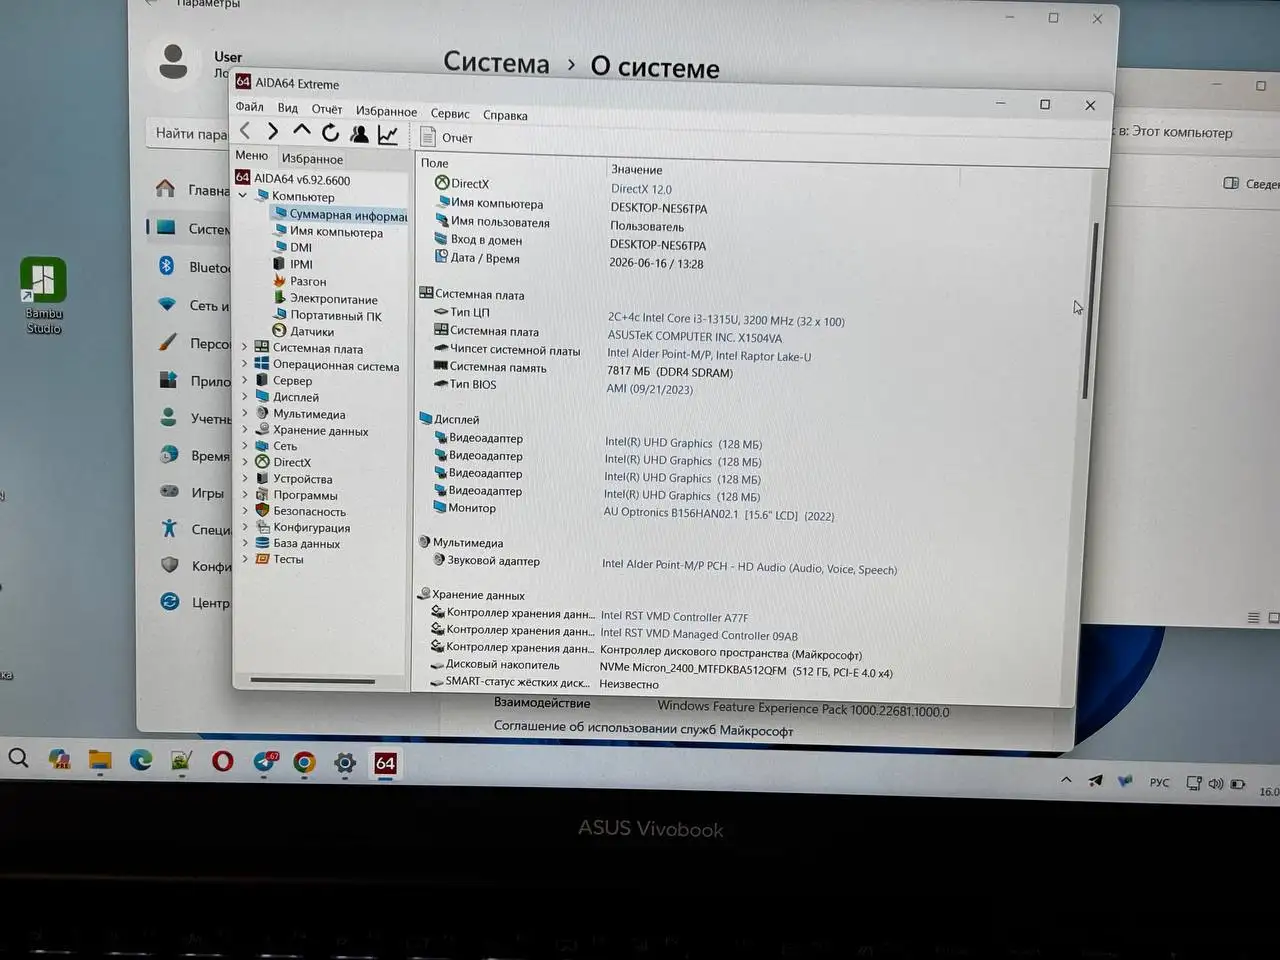Click the 7817 МБ (DDR4 SDRAM) memory value
1280x960 pixels.
(x=670, y=372)
